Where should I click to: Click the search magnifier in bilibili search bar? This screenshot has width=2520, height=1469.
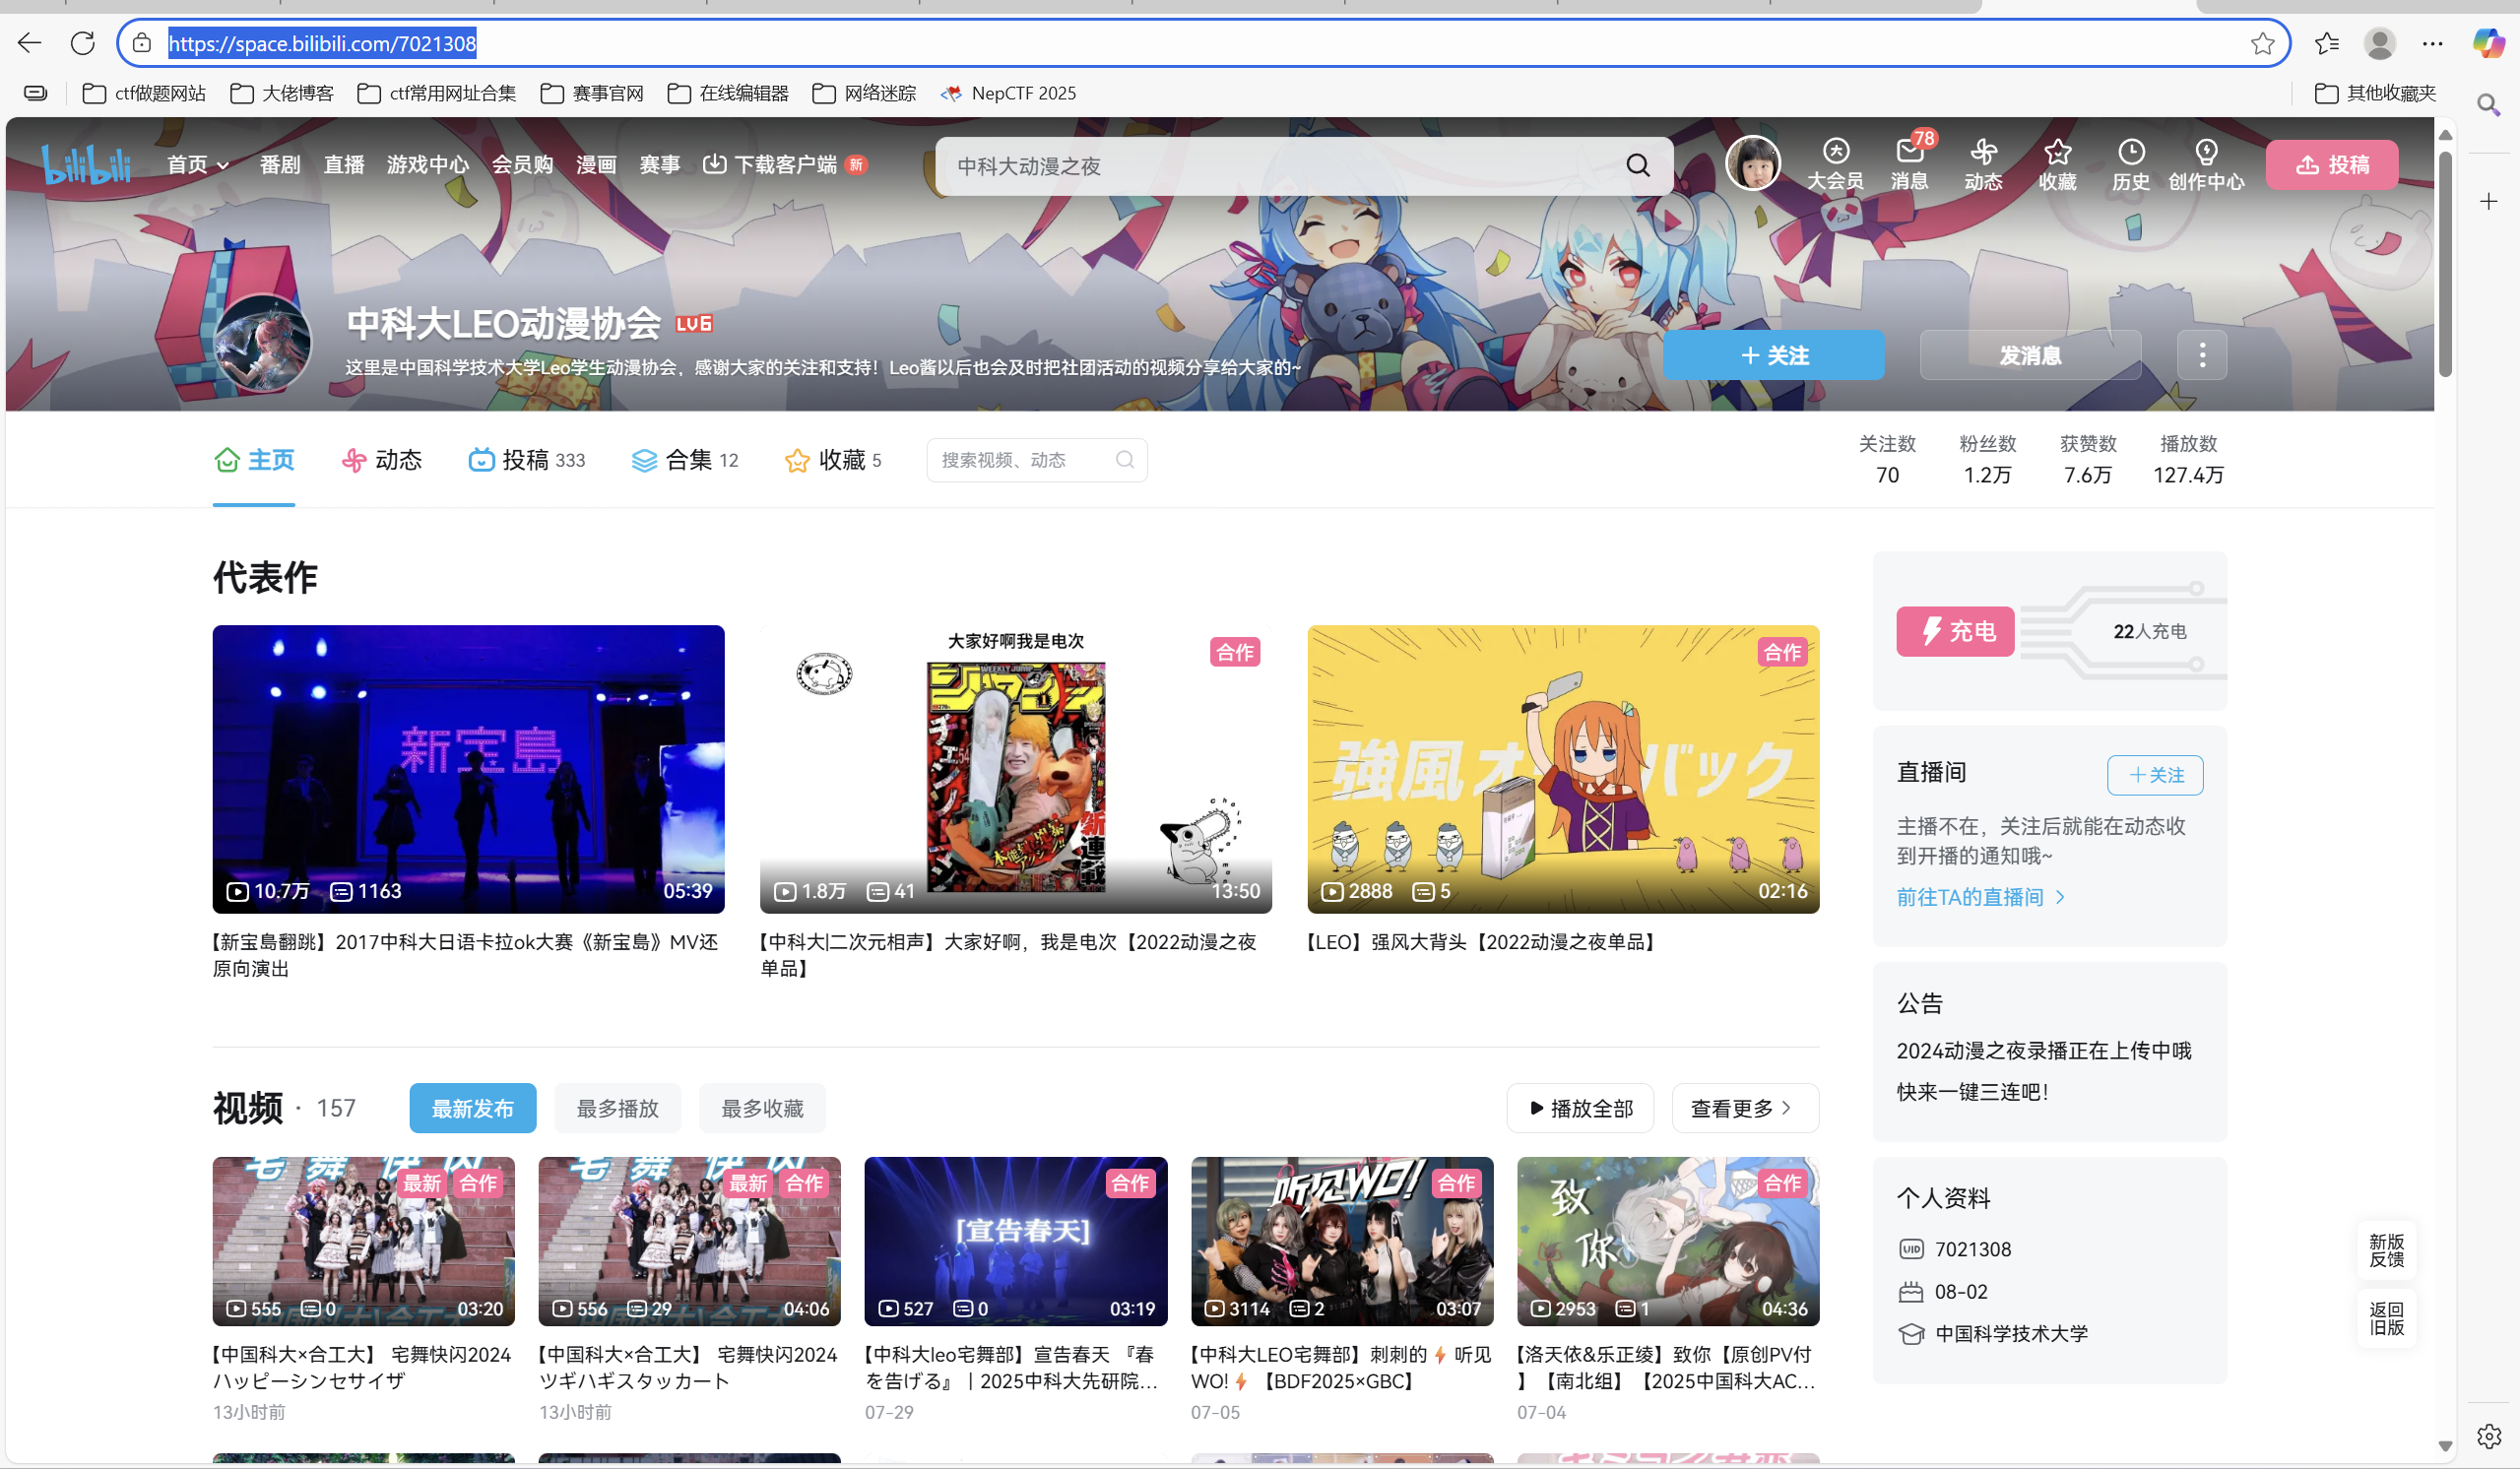click(x=1638, y=165)
